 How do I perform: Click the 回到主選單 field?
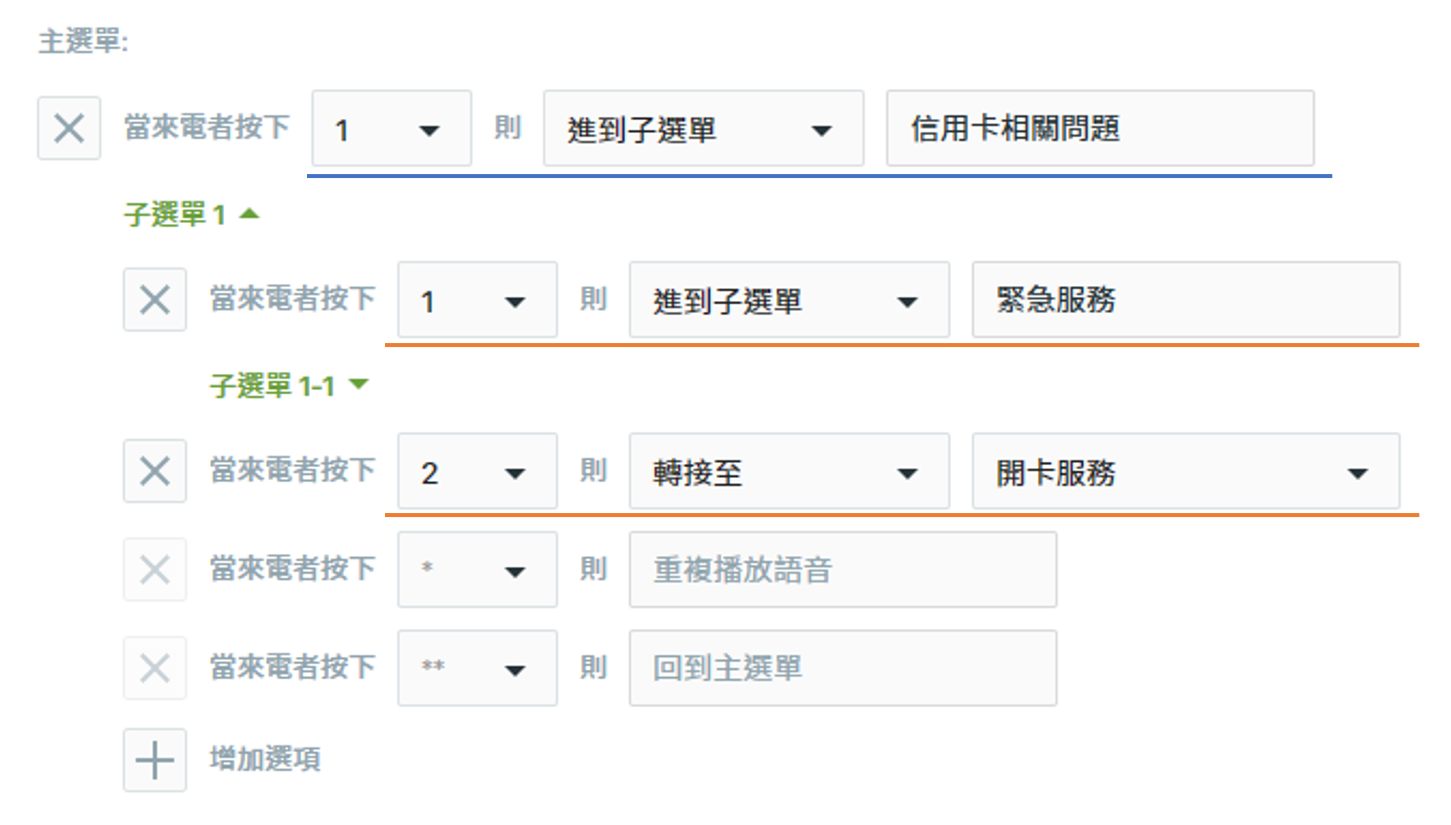coord(843,668)
